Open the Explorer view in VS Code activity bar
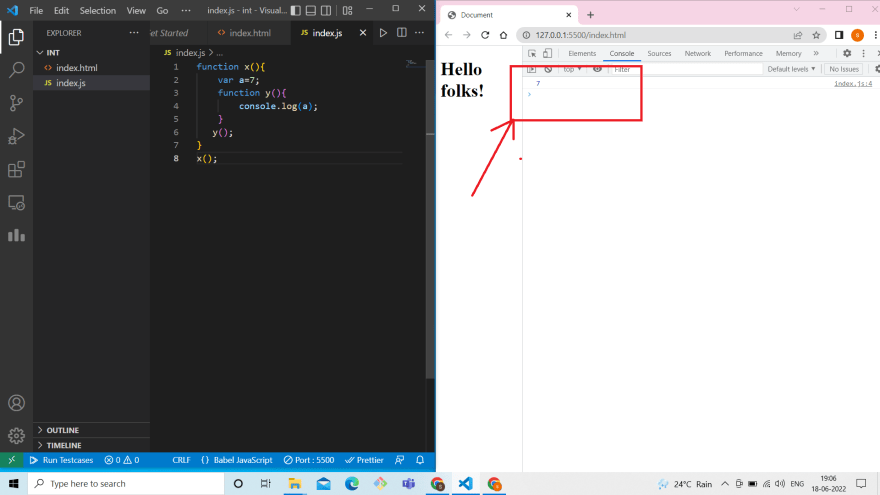 16,37
